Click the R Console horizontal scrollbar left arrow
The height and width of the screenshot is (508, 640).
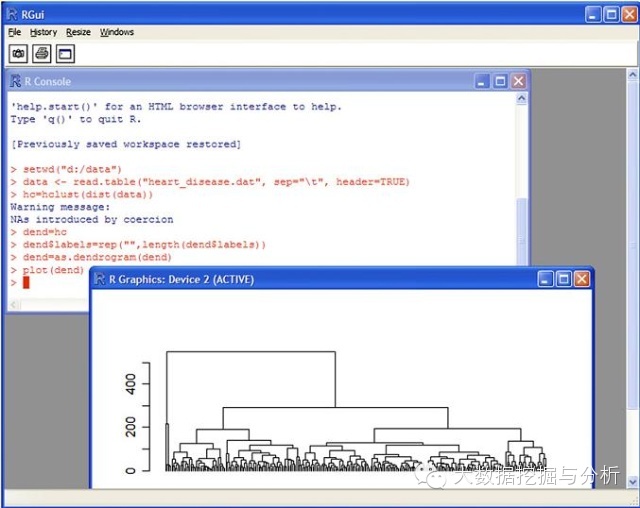click(x=15, y=304)
